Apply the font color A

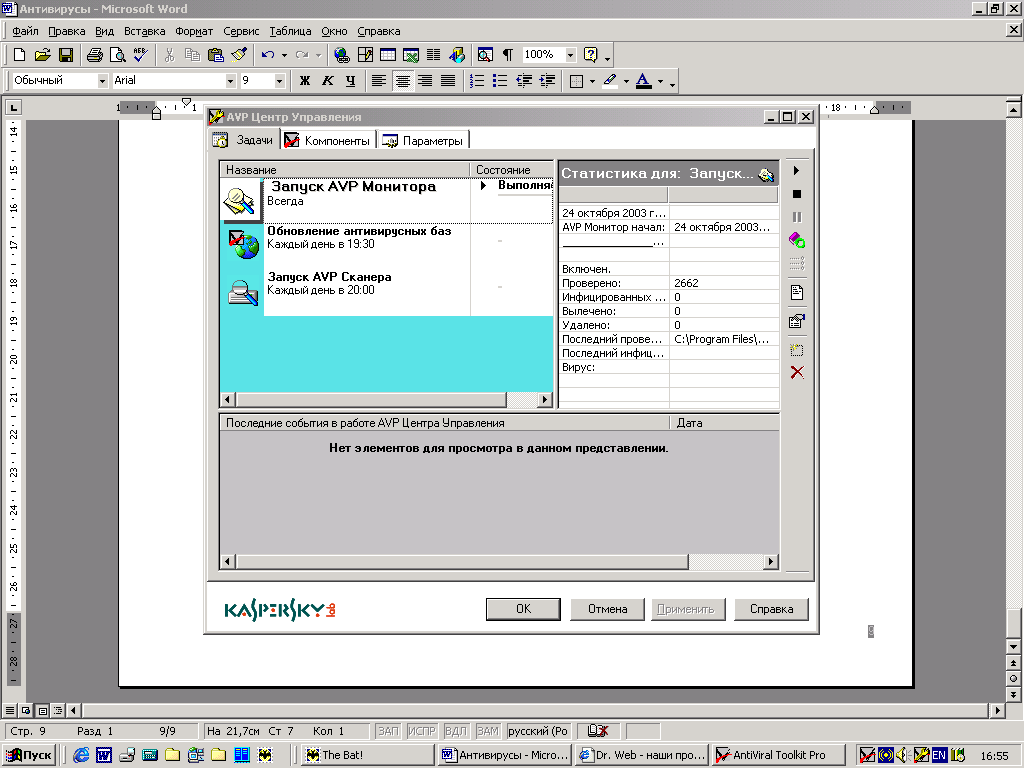coord(644,80)
